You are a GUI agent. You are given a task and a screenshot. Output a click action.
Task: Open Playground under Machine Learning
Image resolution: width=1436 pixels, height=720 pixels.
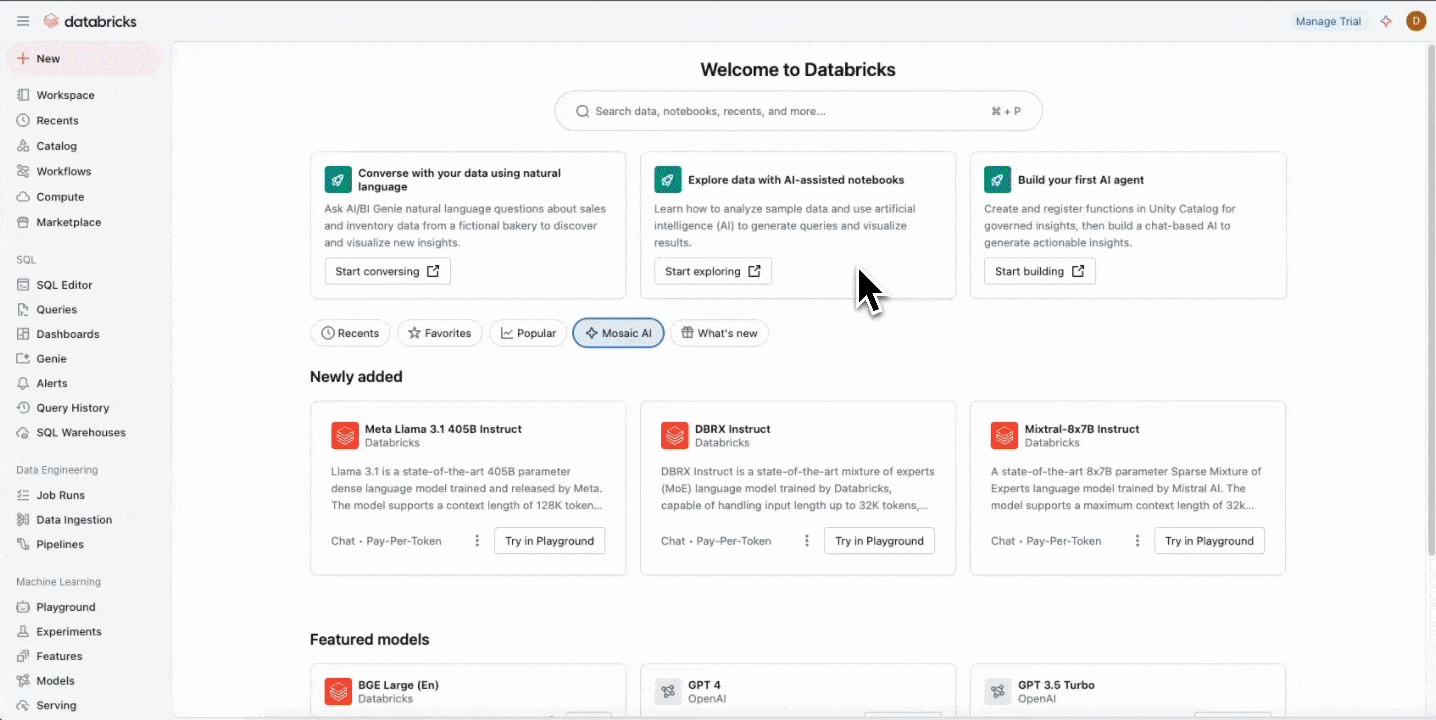coord(66,607)
